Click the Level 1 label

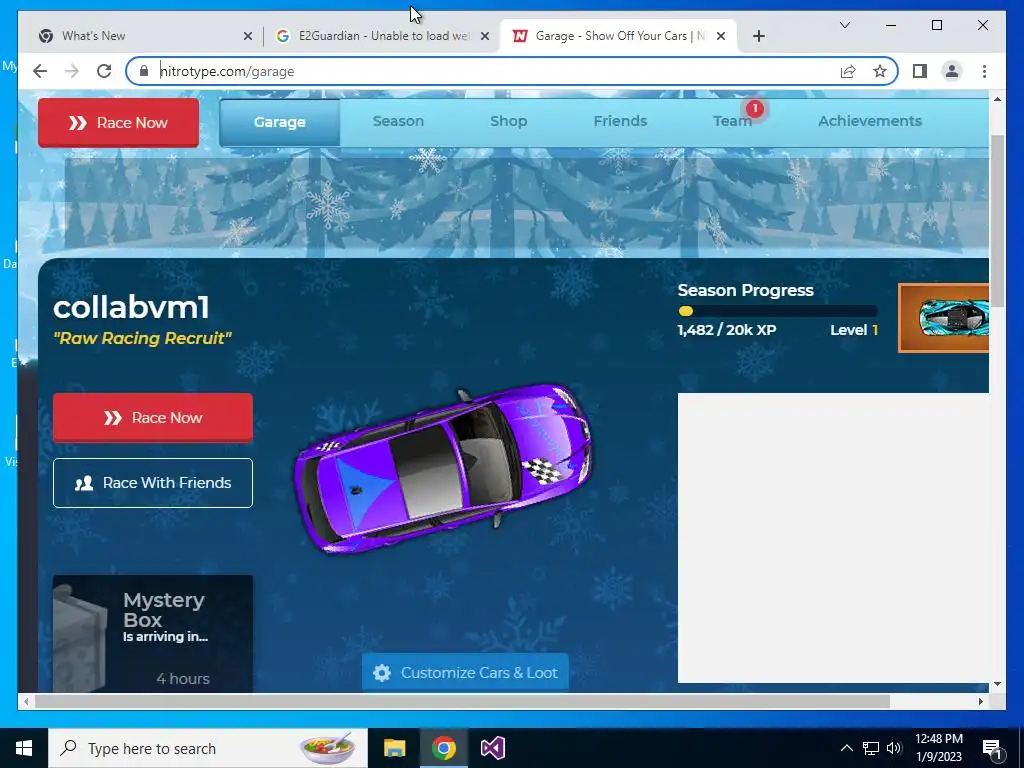[x=854, y=330]
